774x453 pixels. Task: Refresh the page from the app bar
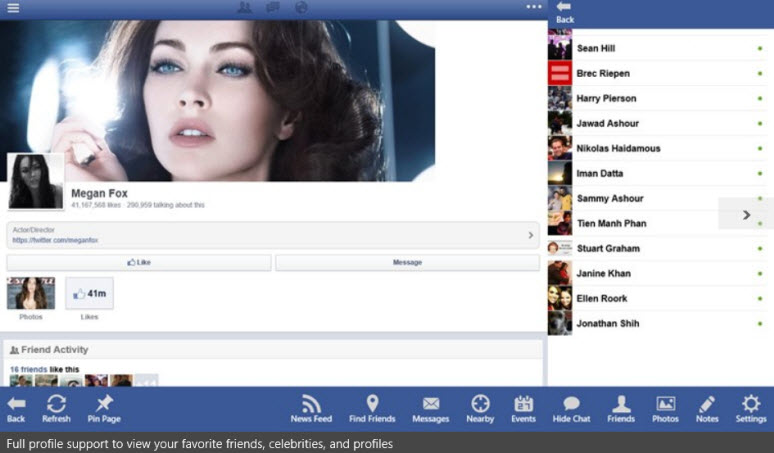(56, 409)
